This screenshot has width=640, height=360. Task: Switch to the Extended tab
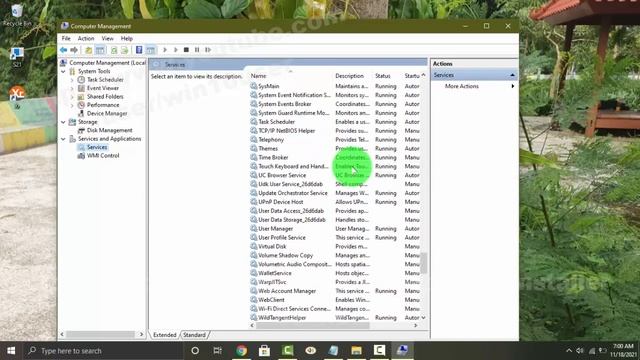(164, 335)
